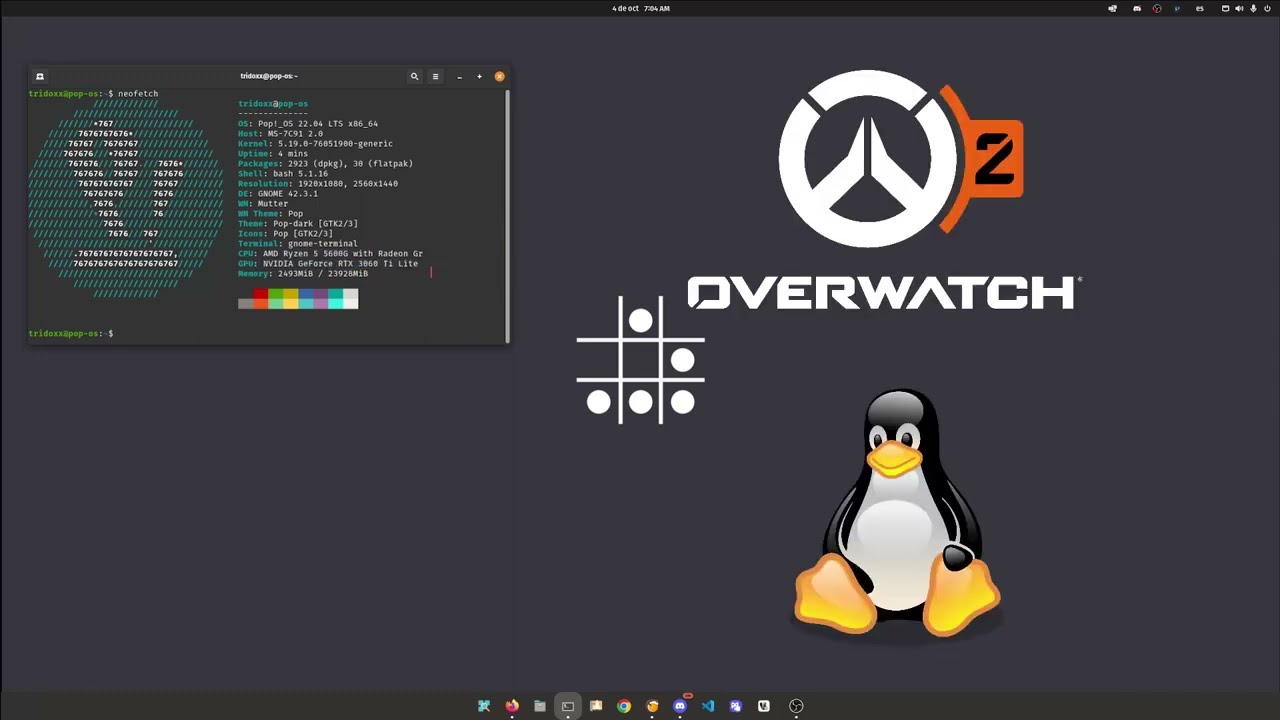This screenshot has height=720, width=1280.
Task: Open the dock's magnifier workspace icon
Action: click(484, 706)
